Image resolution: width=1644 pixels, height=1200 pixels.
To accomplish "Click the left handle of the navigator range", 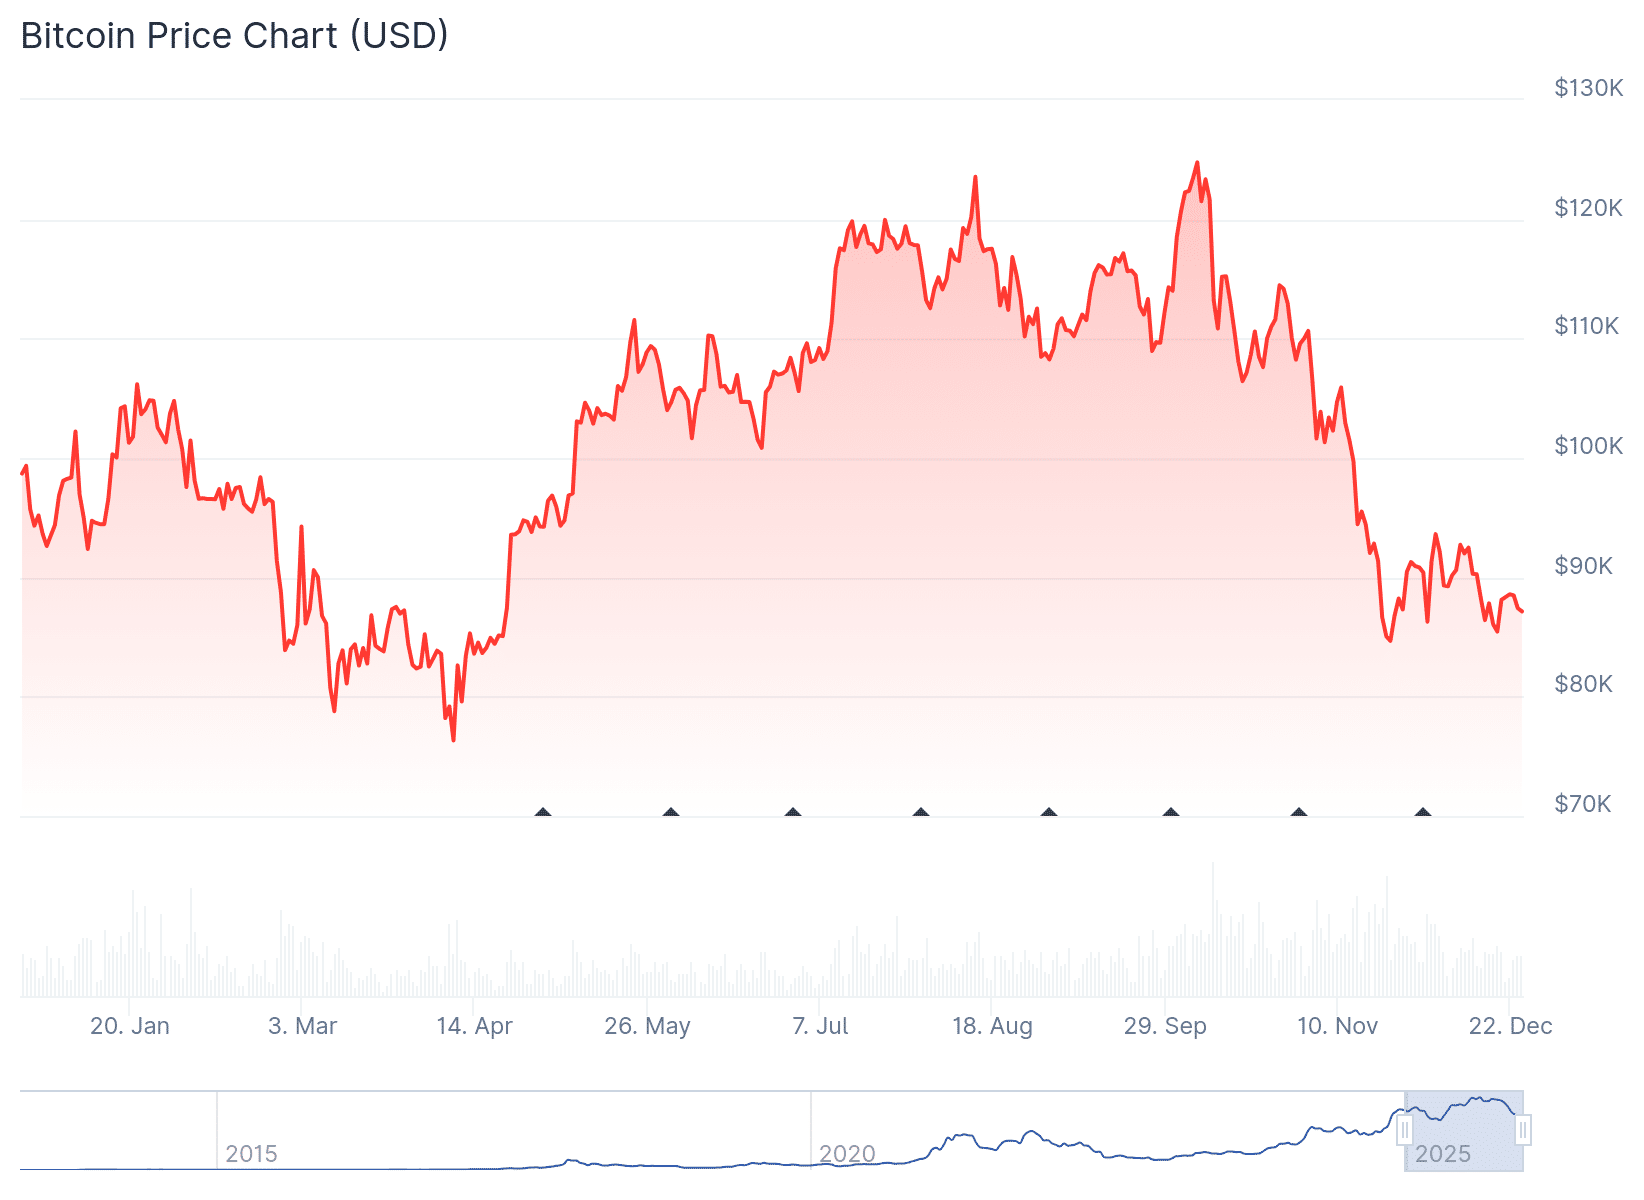I will click(x=1404, y=1131).
